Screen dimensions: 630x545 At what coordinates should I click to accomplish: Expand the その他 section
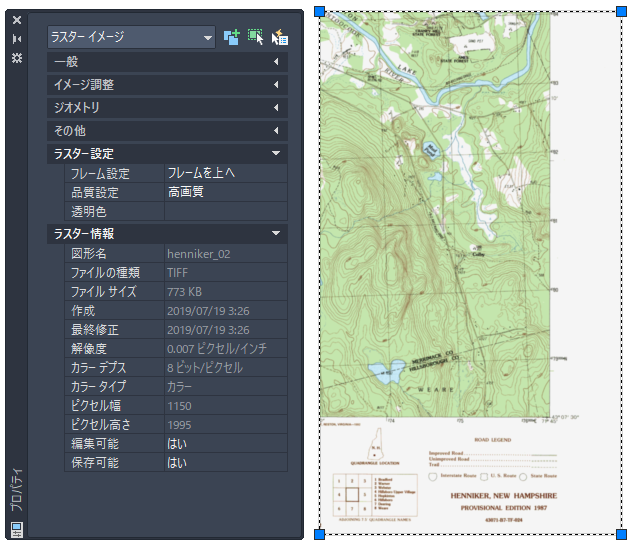pos(167,130)
